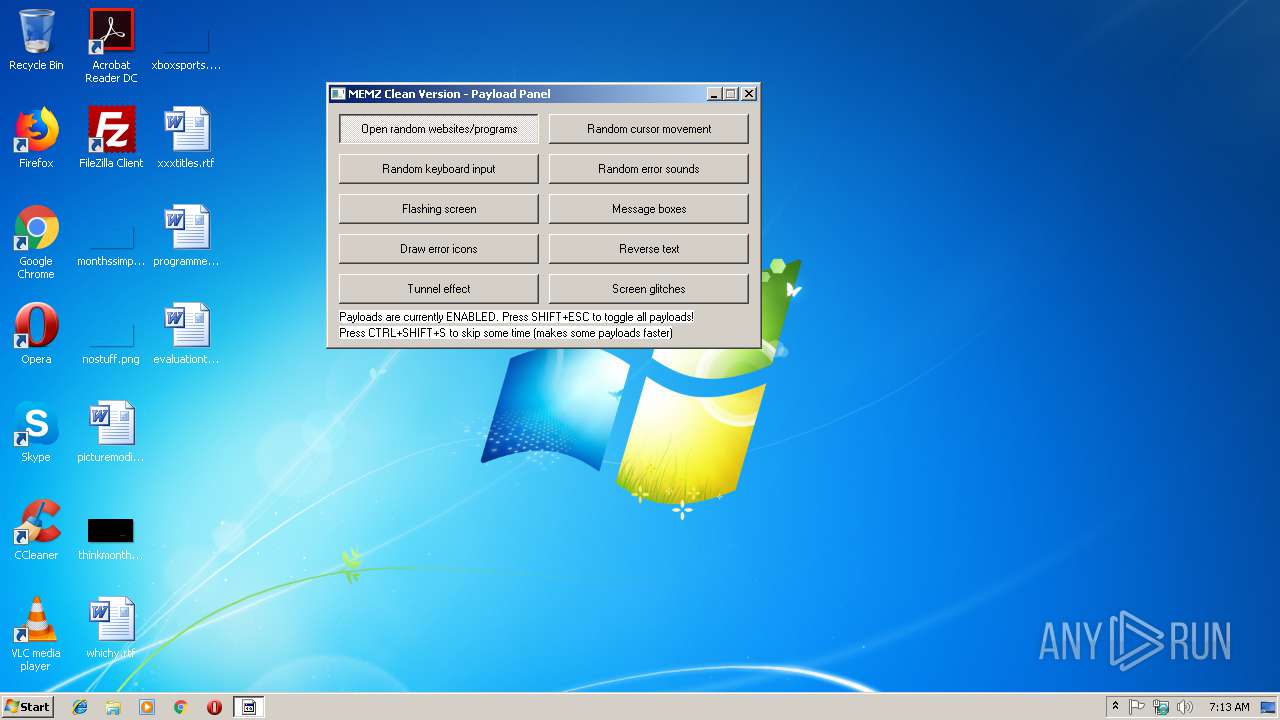Open Windows Media Player taskbar icon
1280x720 pixels.
pos(147,707)
